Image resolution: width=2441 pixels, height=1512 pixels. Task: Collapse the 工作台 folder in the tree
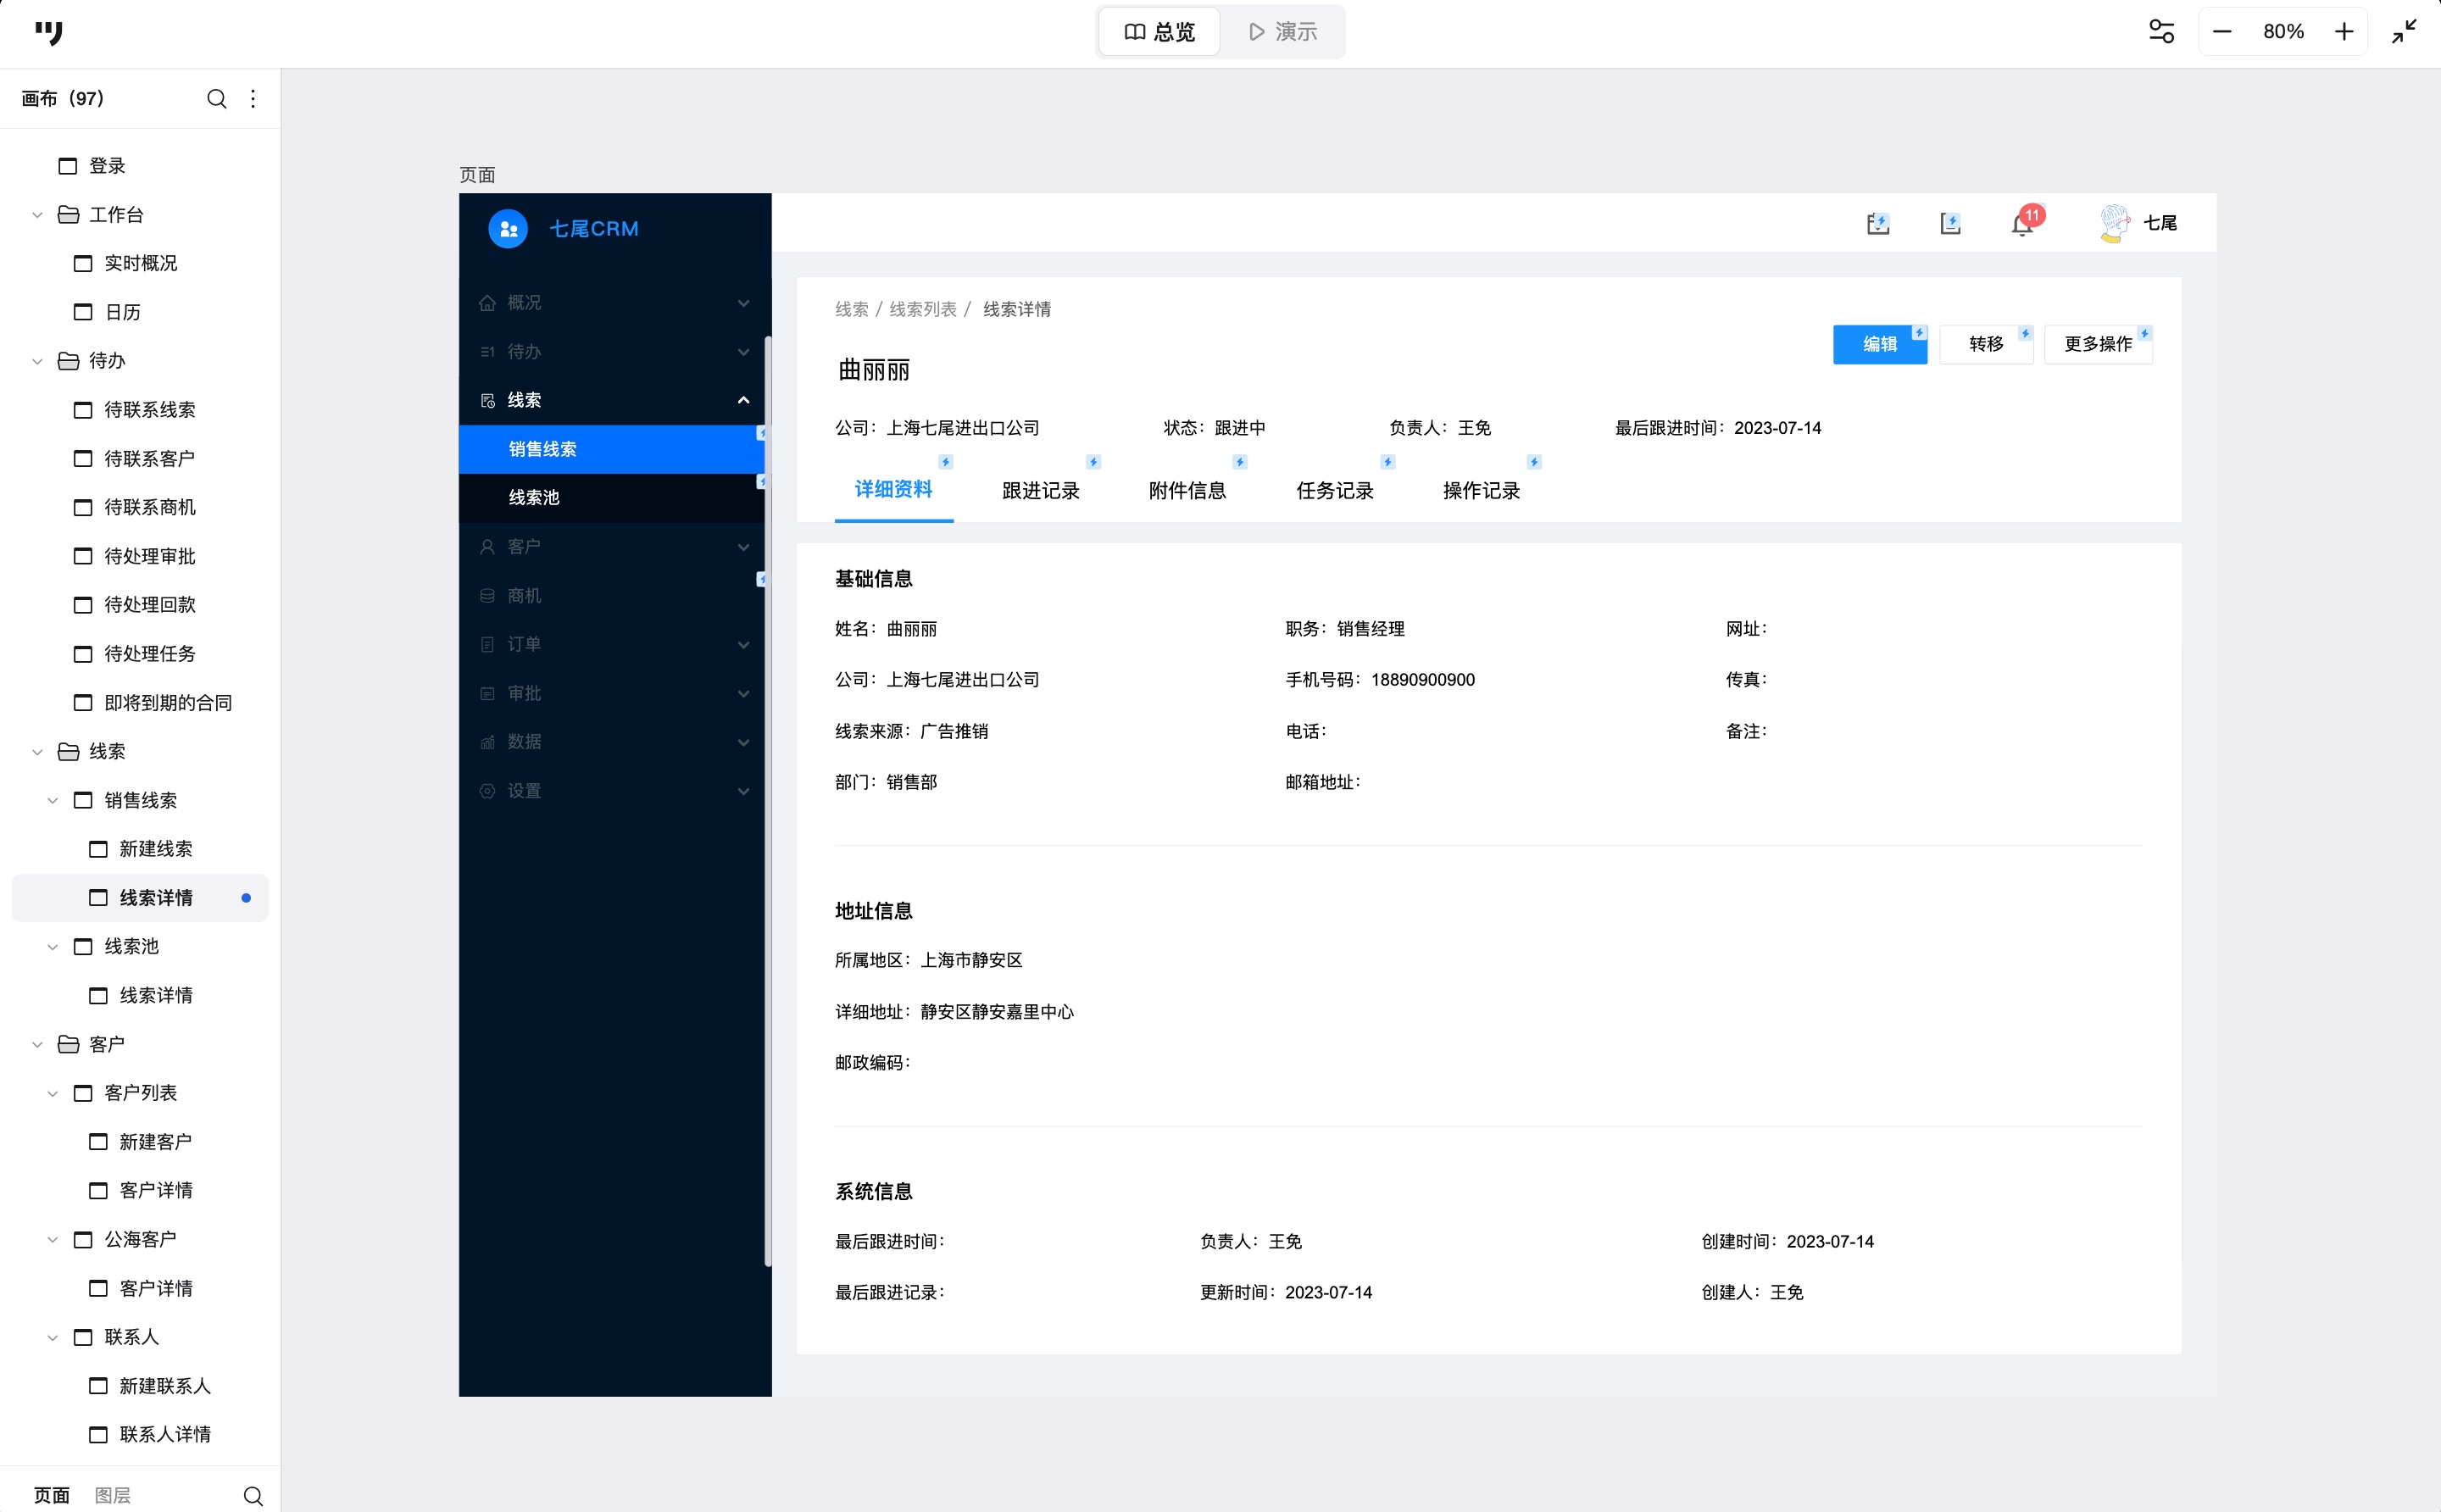pyautogui.click(x=37, y=215)
